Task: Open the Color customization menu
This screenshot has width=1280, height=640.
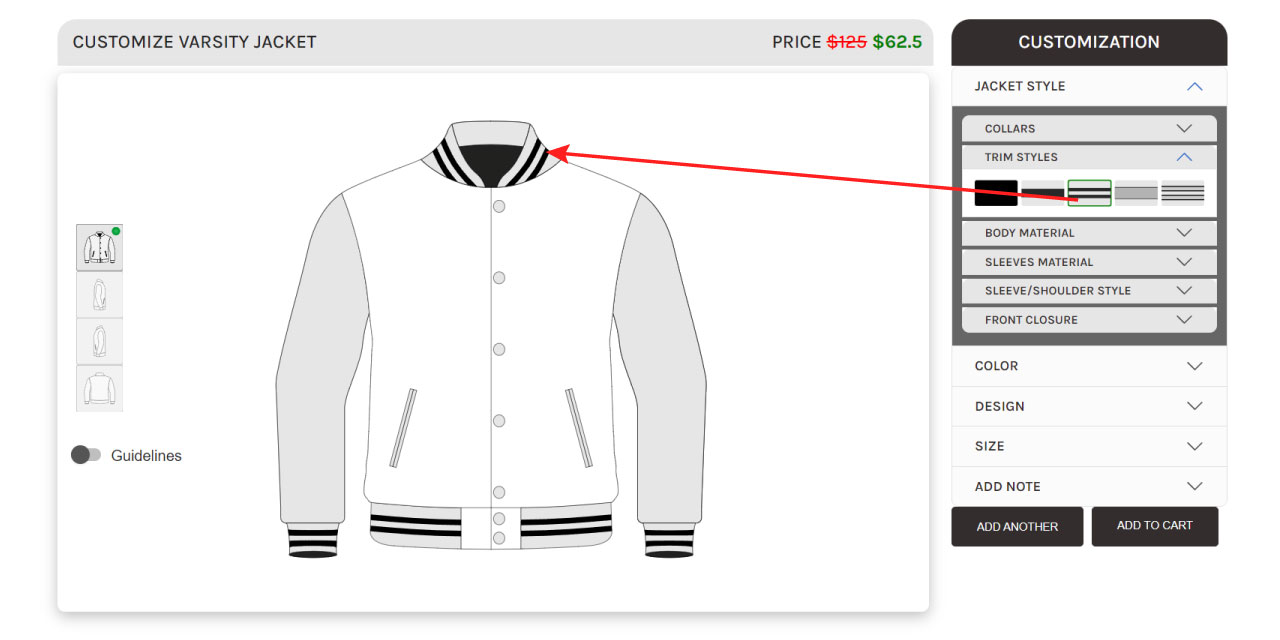Action: coord(1089,366)
